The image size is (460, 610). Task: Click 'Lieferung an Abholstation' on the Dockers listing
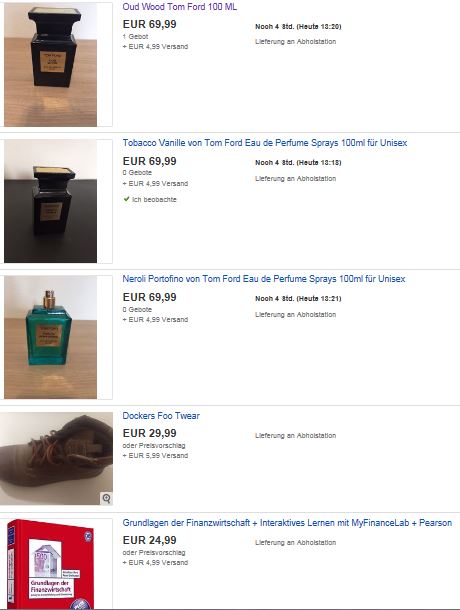point(295,435)
